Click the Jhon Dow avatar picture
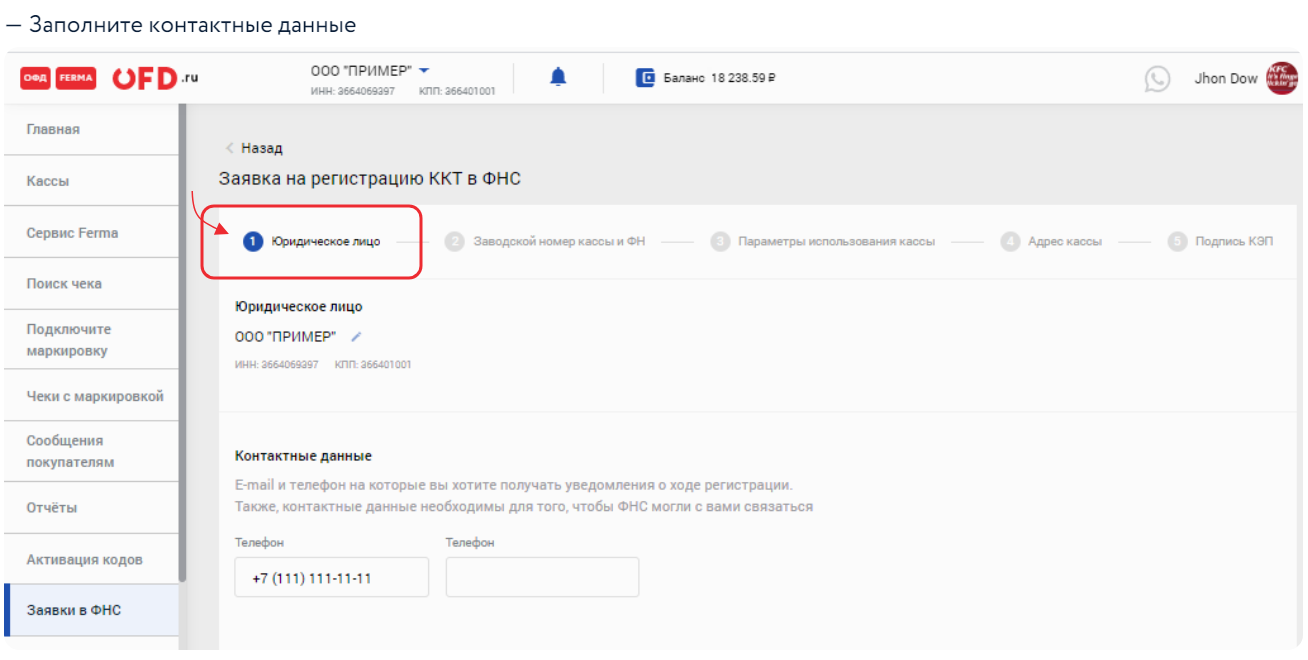This screenshot has width=1308, height=660. [1281, 78]
